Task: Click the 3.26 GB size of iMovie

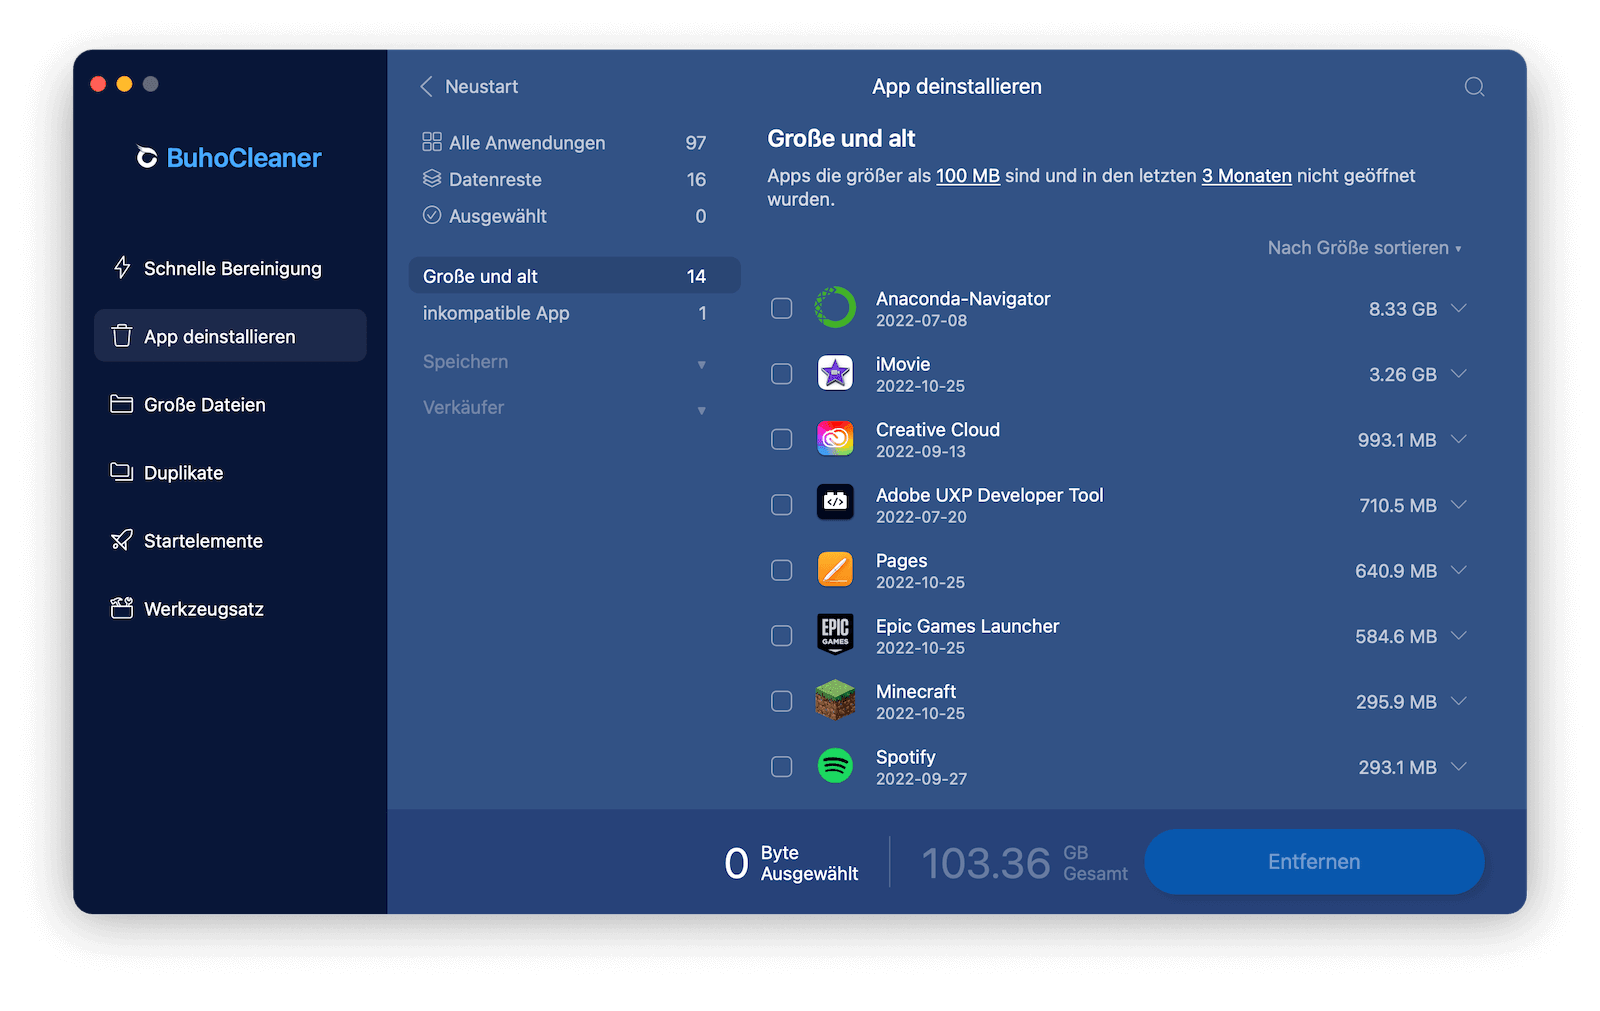Action: (1402, 374)
